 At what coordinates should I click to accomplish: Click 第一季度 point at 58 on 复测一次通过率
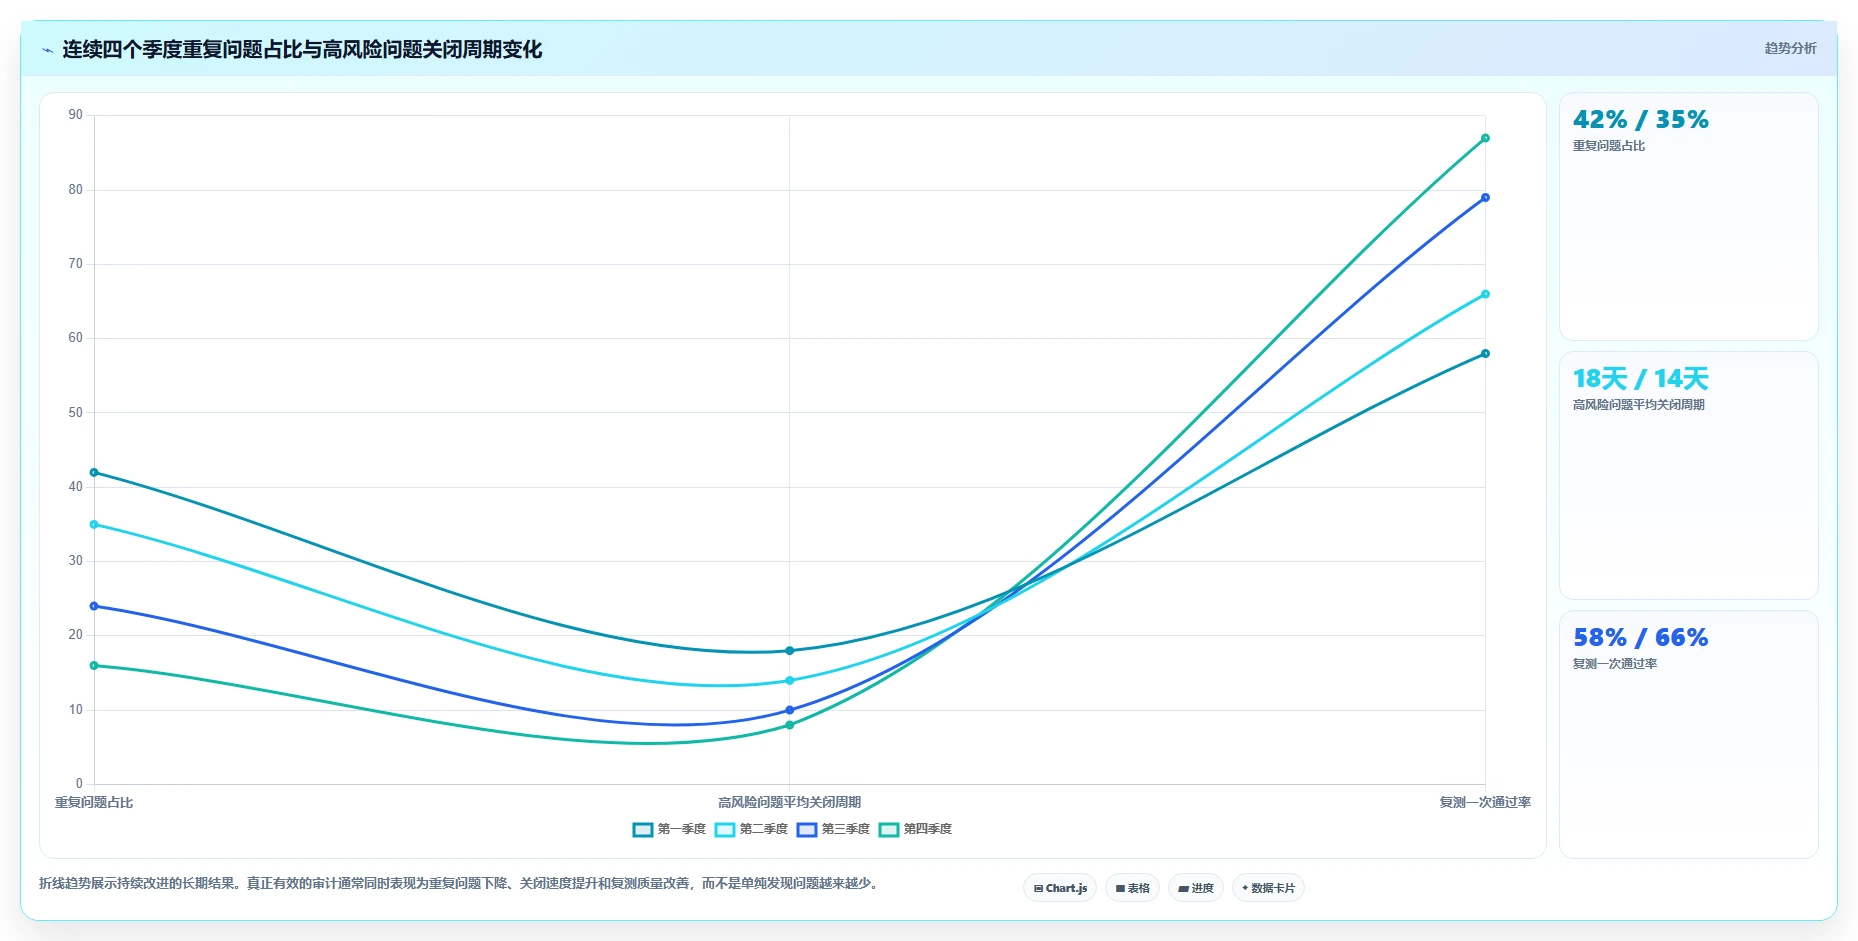pos(1485,353)
